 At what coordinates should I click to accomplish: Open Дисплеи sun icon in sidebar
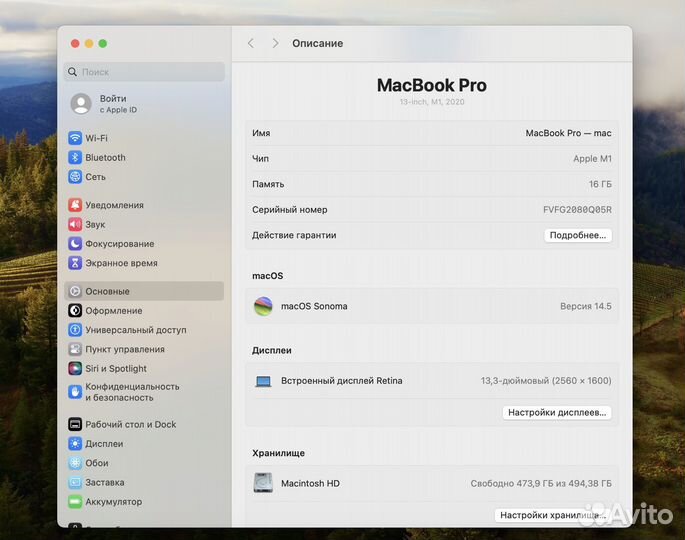pyautogui.click(x=75, y=443)
